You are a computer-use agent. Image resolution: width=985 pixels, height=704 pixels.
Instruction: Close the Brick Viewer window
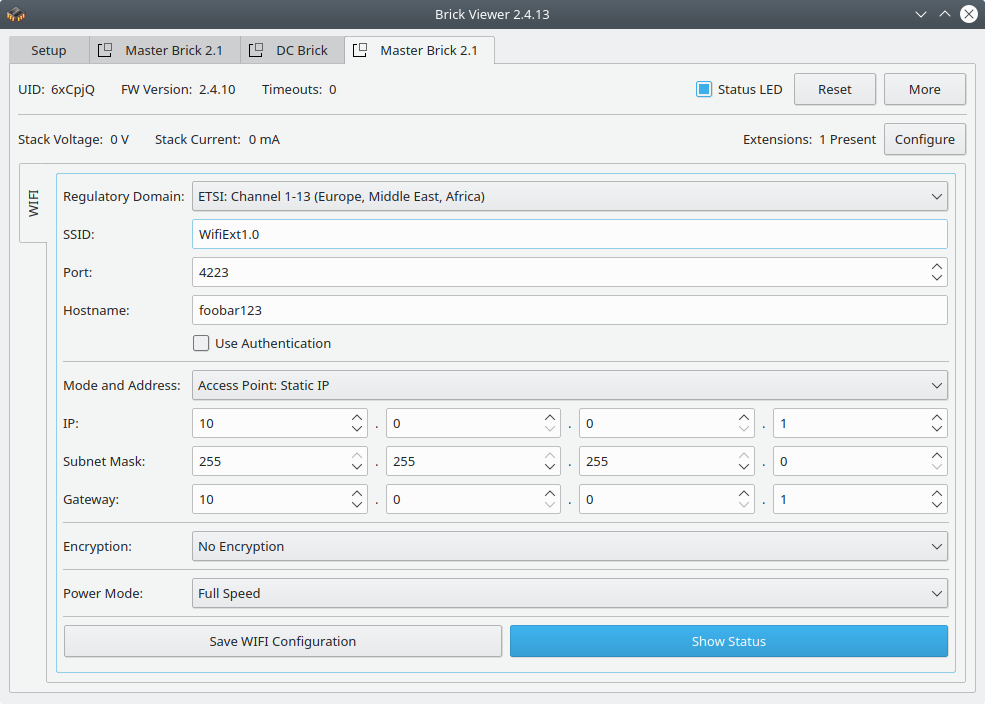[969, 14]
